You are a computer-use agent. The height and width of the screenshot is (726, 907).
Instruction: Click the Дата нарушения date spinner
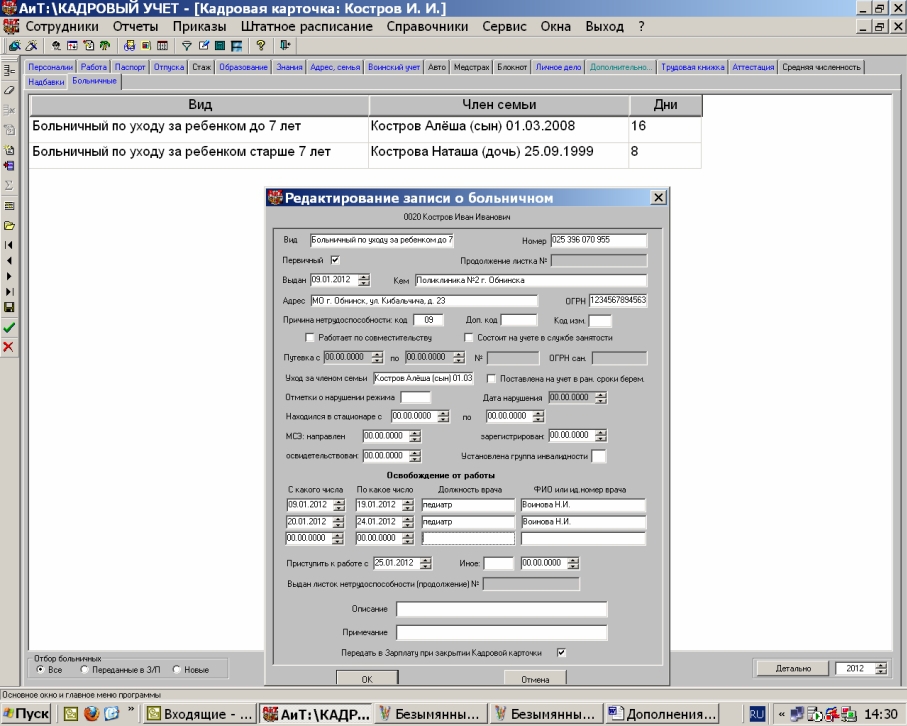601,398
